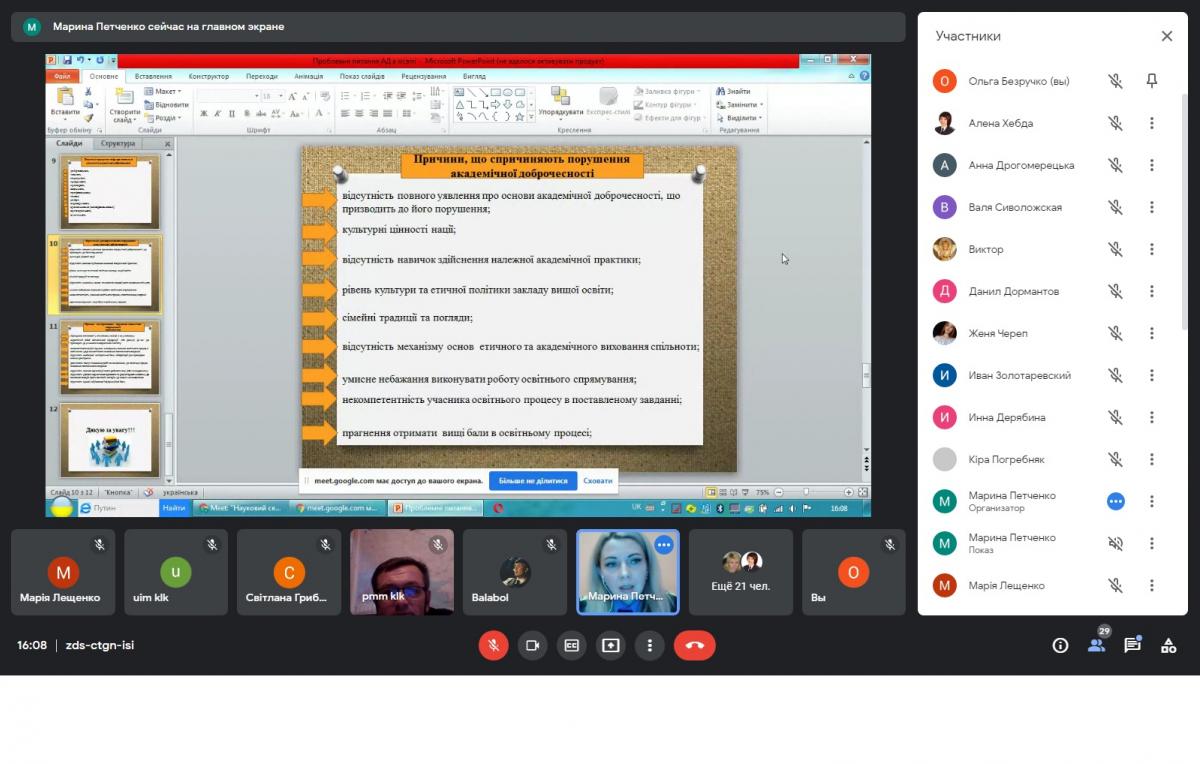Image resolution: width=1200 pixels, height=764 pixels.
Task: Turn on the camera
Action: (x=532, y=645)
